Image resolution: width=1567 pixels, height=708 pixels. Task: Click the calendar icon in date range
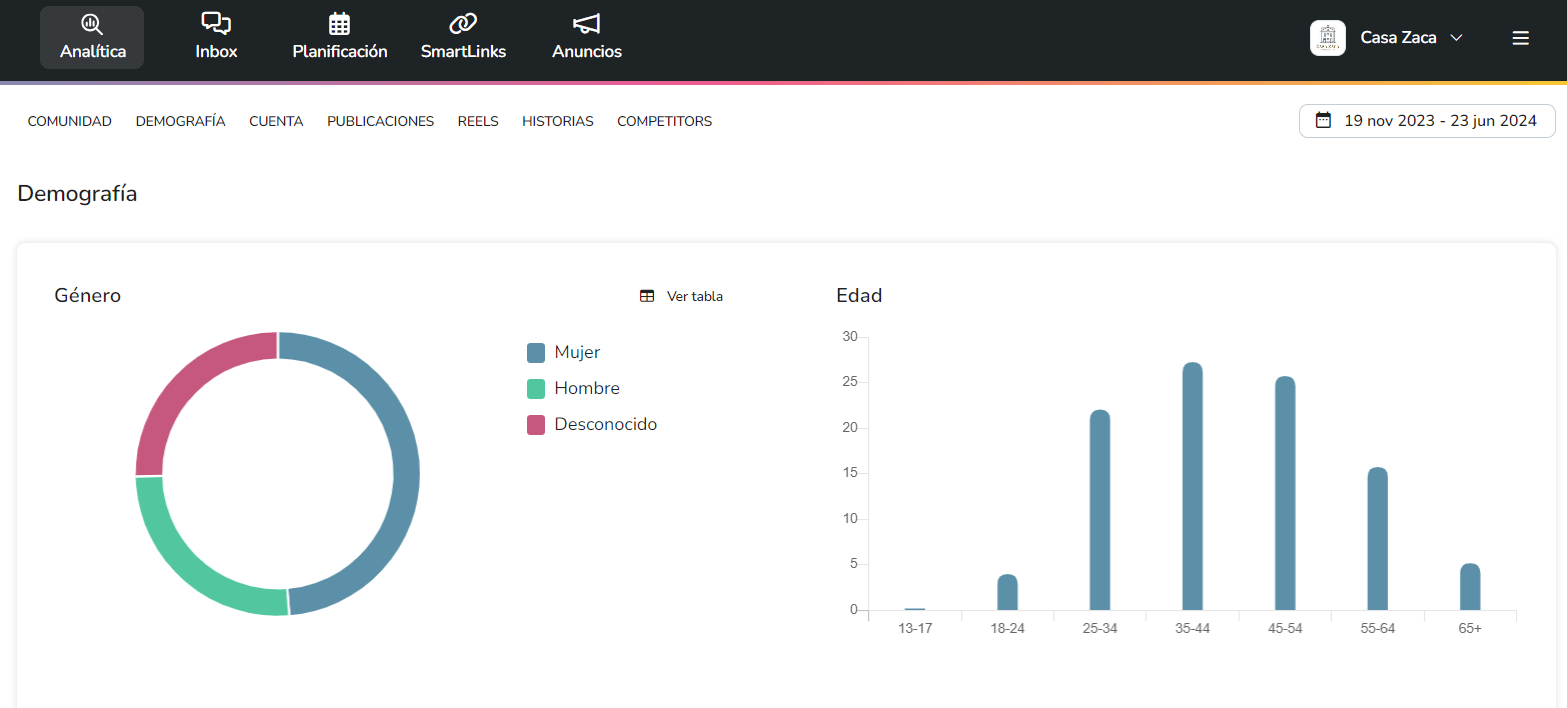coord(1323,121)
